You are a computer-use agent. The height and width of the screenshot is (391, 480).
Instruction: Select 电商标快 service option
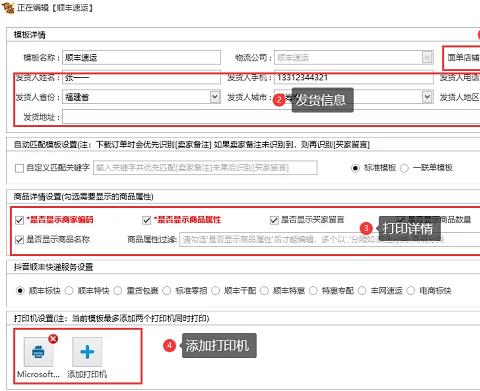point(411,291)
